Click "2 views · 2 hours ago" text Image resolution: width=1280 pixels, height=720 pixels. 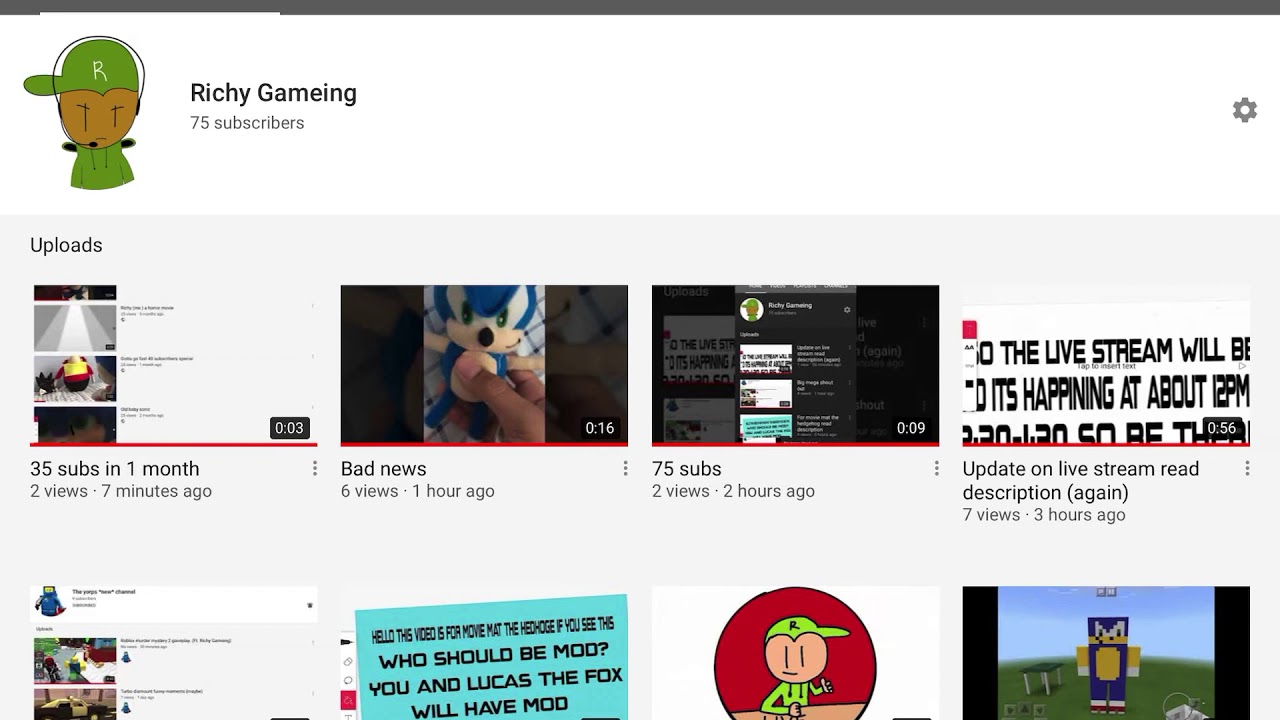pyautogui.click(x=733, y=491)
